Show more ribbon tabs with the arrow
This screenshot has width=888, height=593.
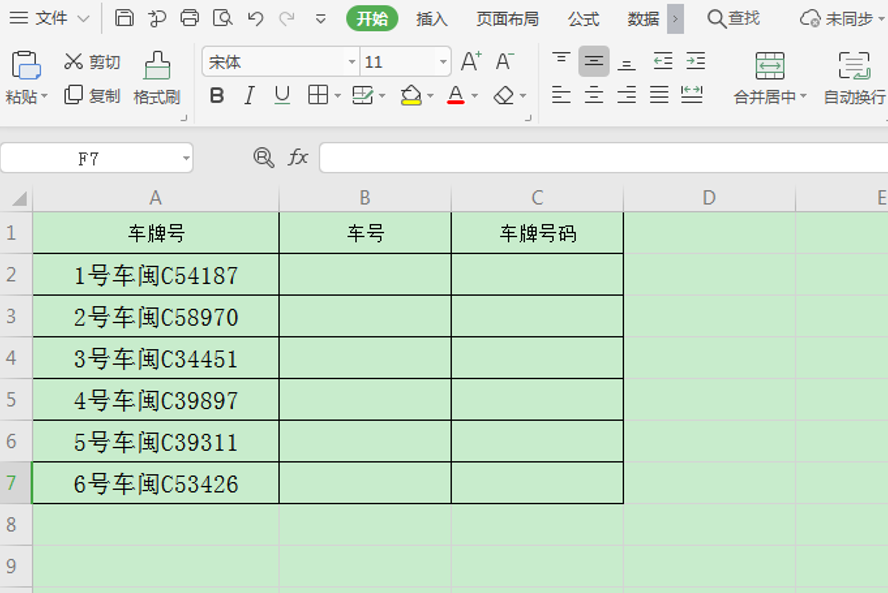point(675,19)
